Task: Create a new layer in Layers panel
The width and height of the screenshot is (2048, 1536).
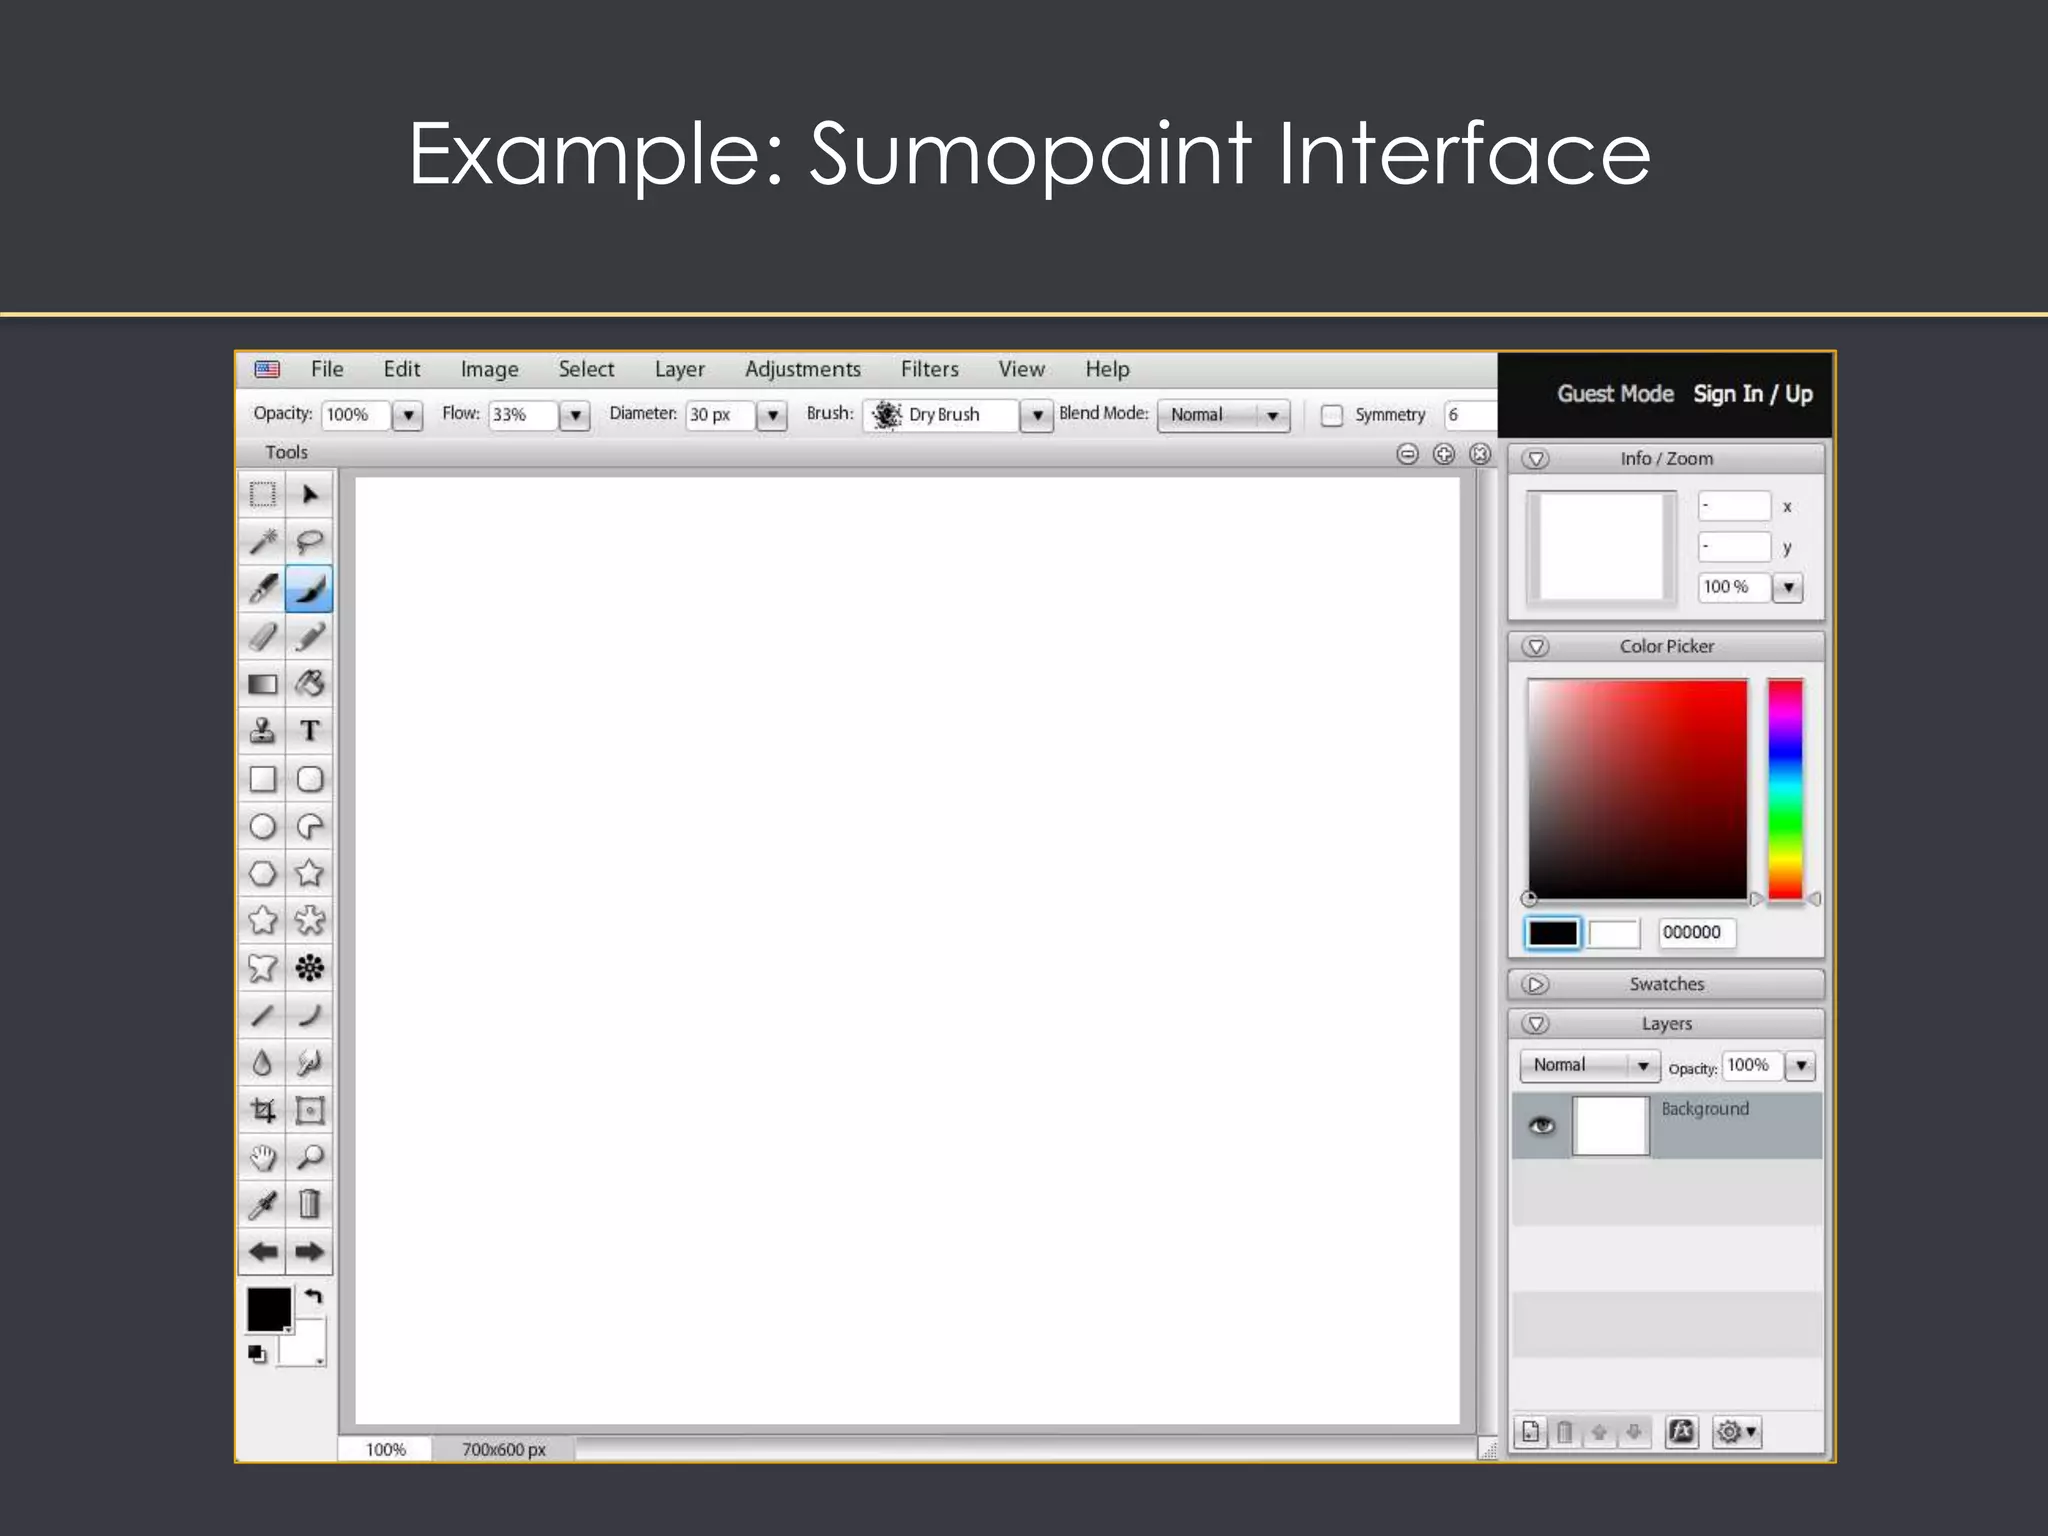Action: [1531, 1432]
